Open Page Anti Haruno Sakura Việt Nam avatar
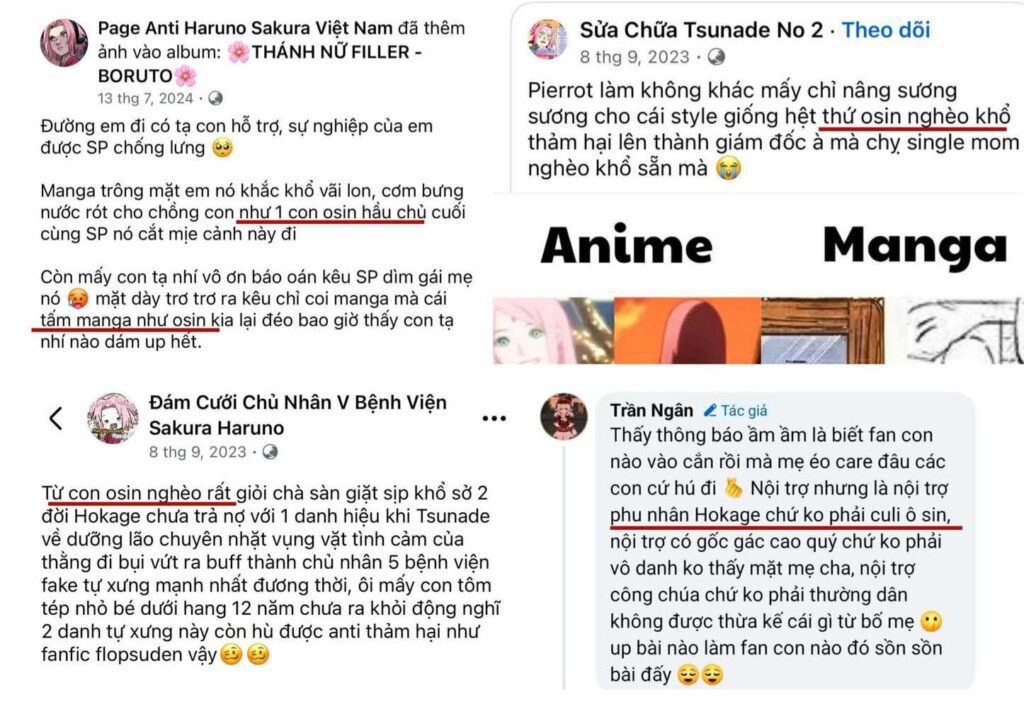The width and height of the screenshot is (1024, 714). 63,42
